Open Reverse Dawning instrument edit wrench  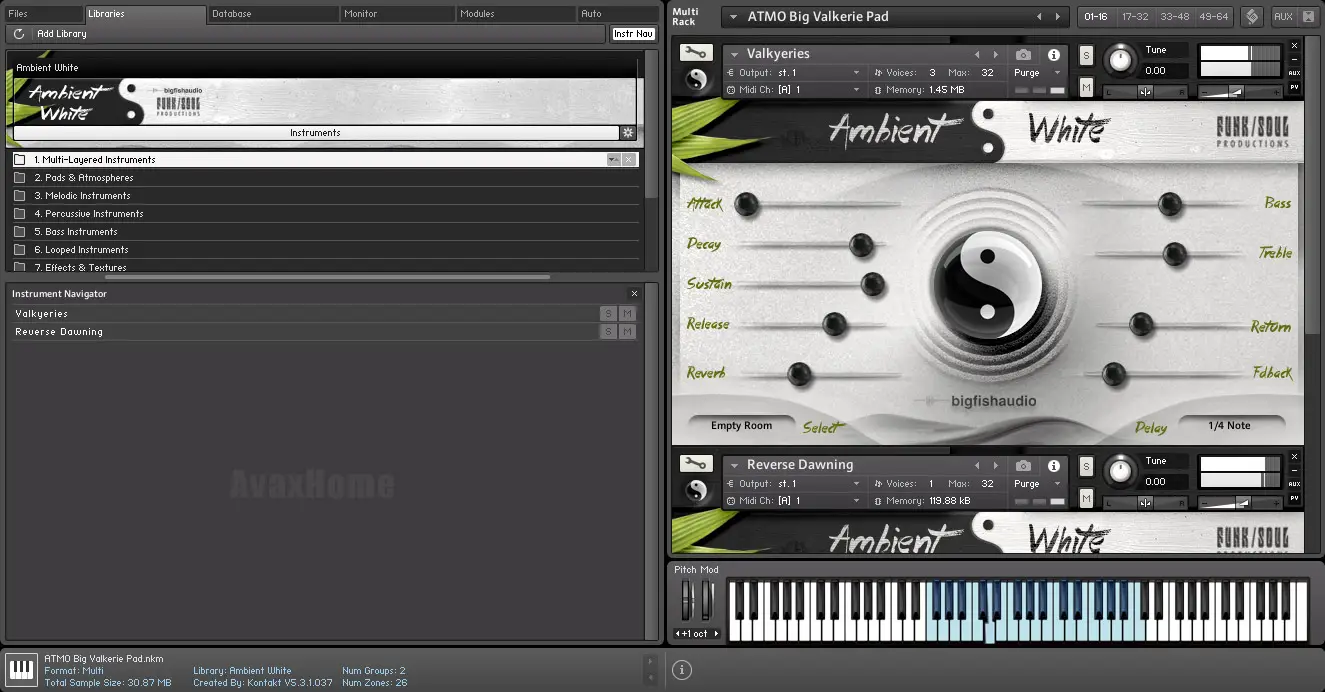[695, 464]
